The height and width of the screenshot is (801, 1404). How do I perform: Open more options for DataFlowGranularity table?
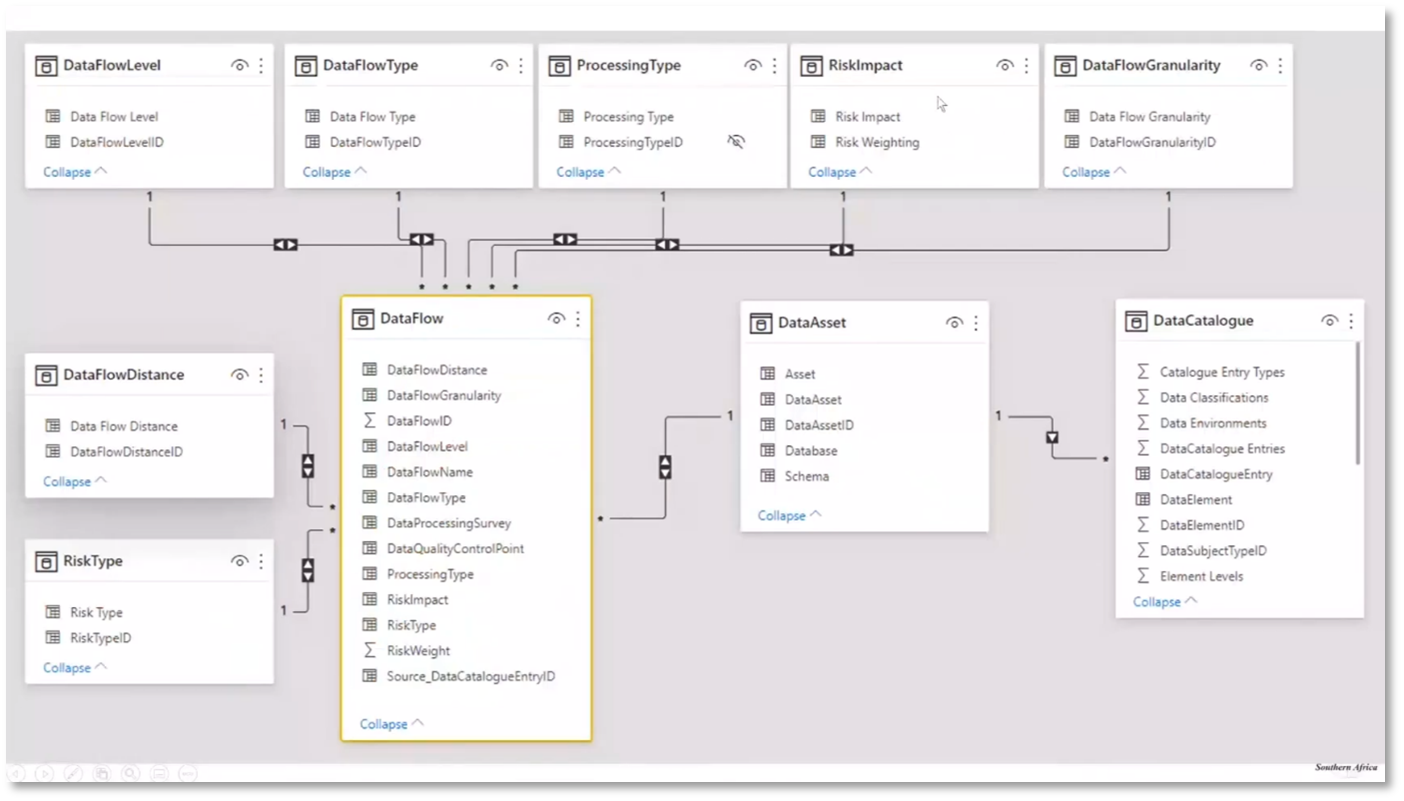click(1281, 66)
